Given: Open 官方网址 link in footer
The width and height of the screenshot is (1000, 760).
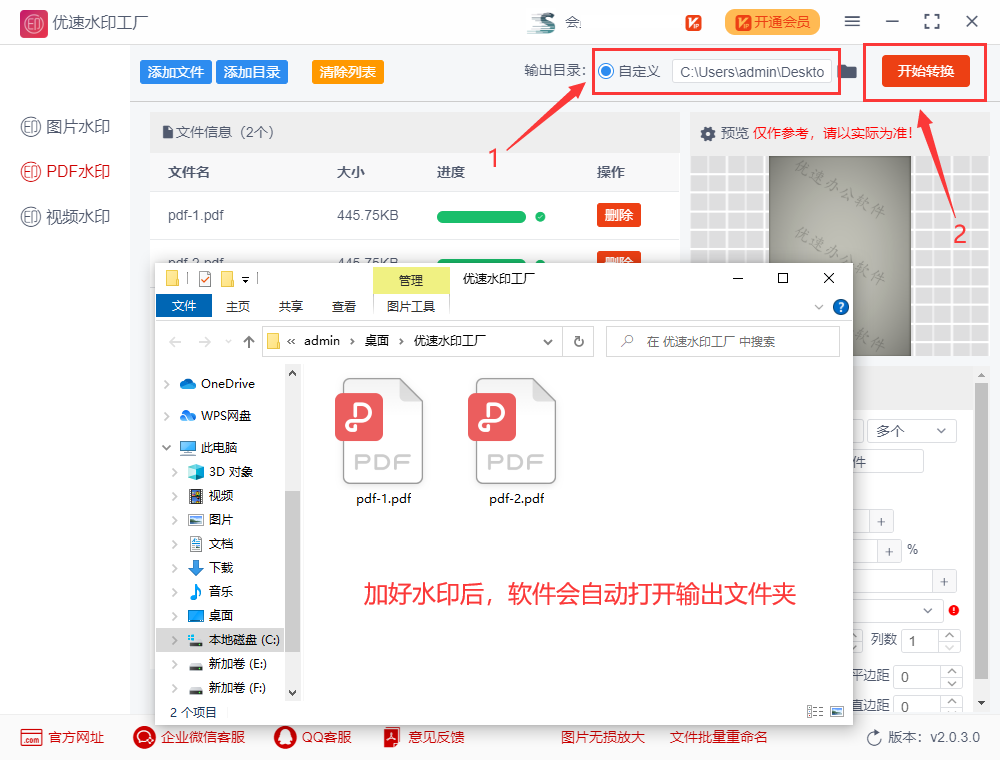Looking at the screenshot, I should click(x=62, y=738).
